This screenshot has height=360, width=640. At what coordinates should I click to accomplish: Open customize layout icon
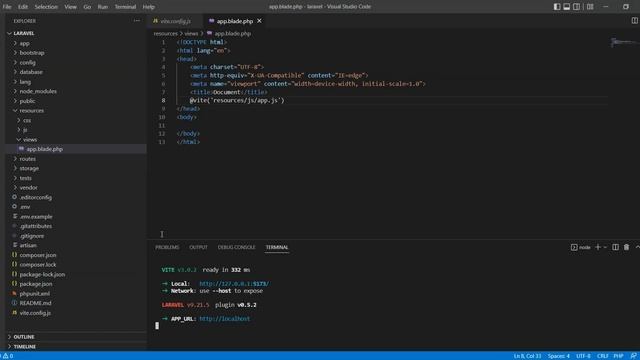[590, 7]
